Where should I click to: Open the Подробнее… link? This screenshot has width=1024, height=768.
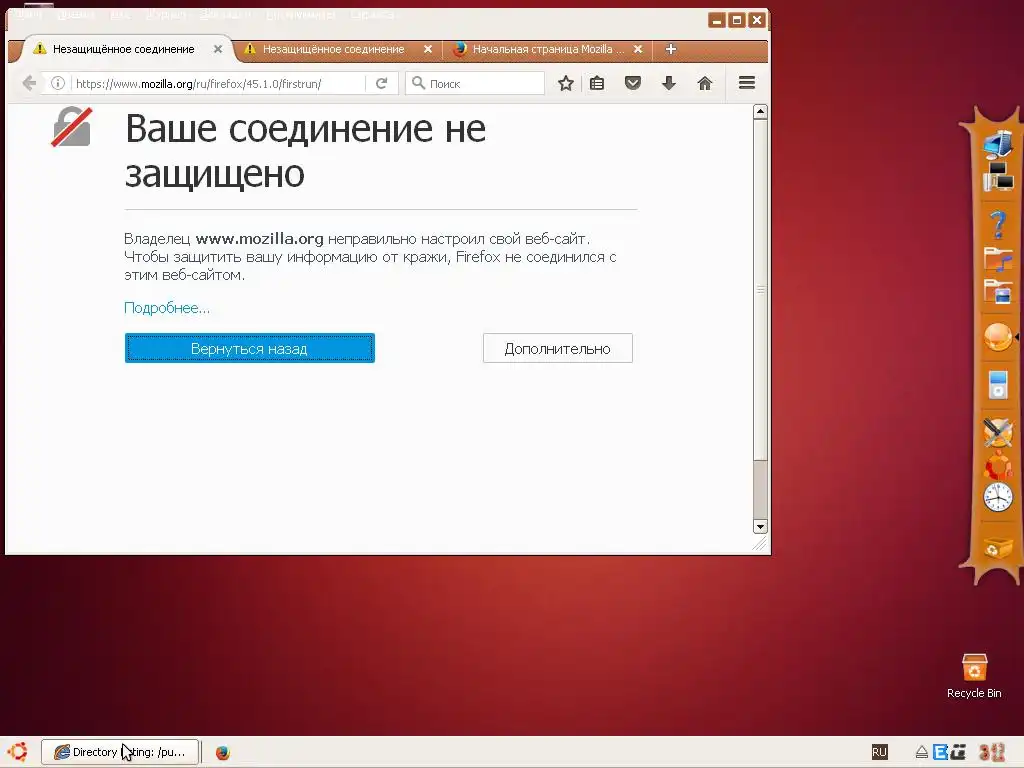click(167, 308)
